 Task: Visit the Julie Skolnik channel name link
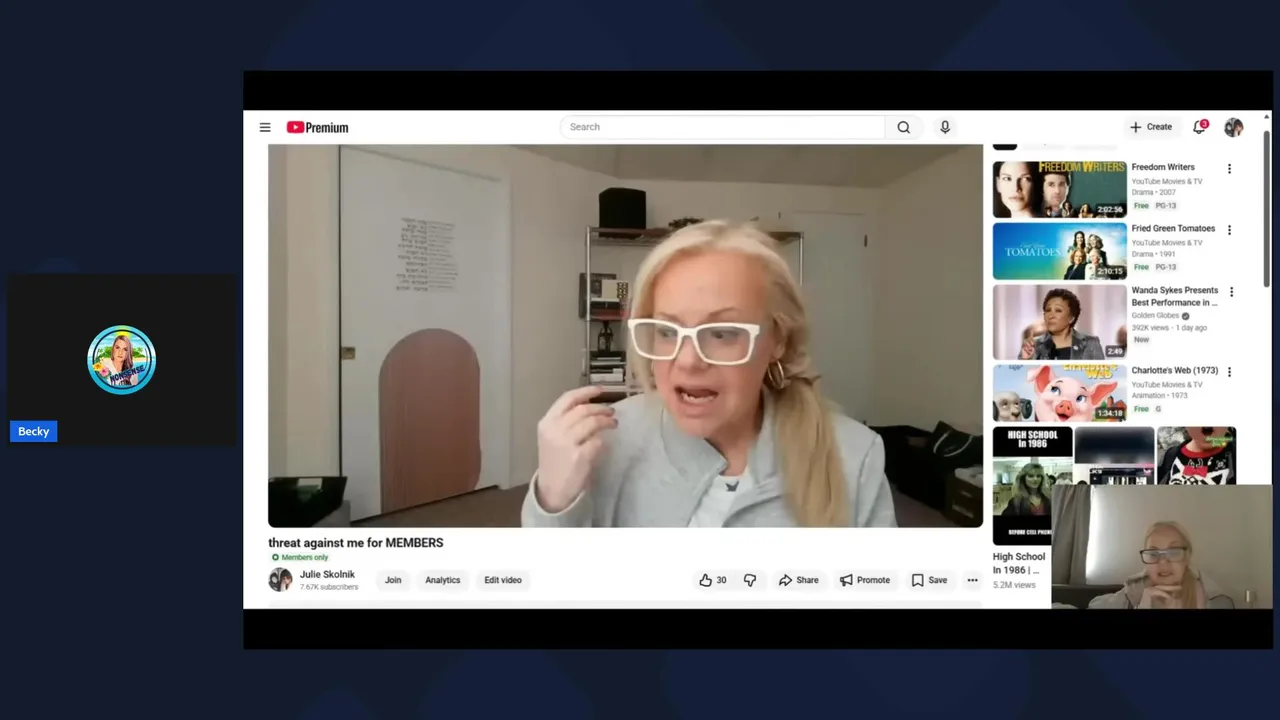[x=327, y=575]
